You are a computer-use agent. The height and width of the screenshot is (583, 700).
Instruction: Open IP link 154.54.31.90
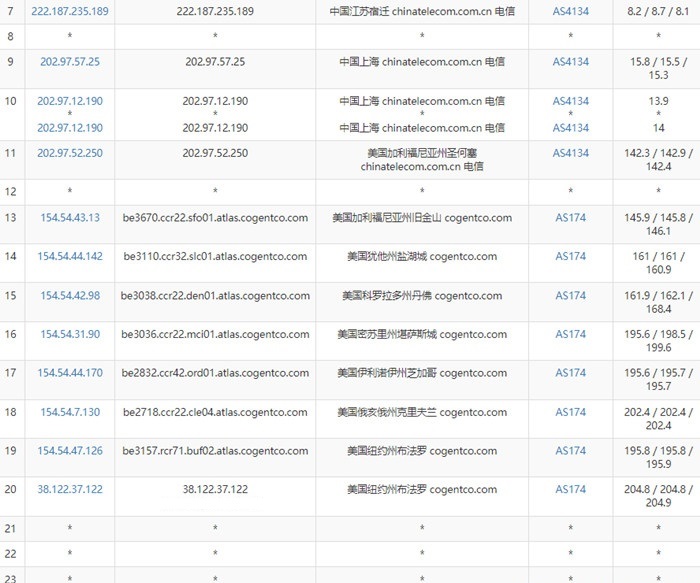70,334
